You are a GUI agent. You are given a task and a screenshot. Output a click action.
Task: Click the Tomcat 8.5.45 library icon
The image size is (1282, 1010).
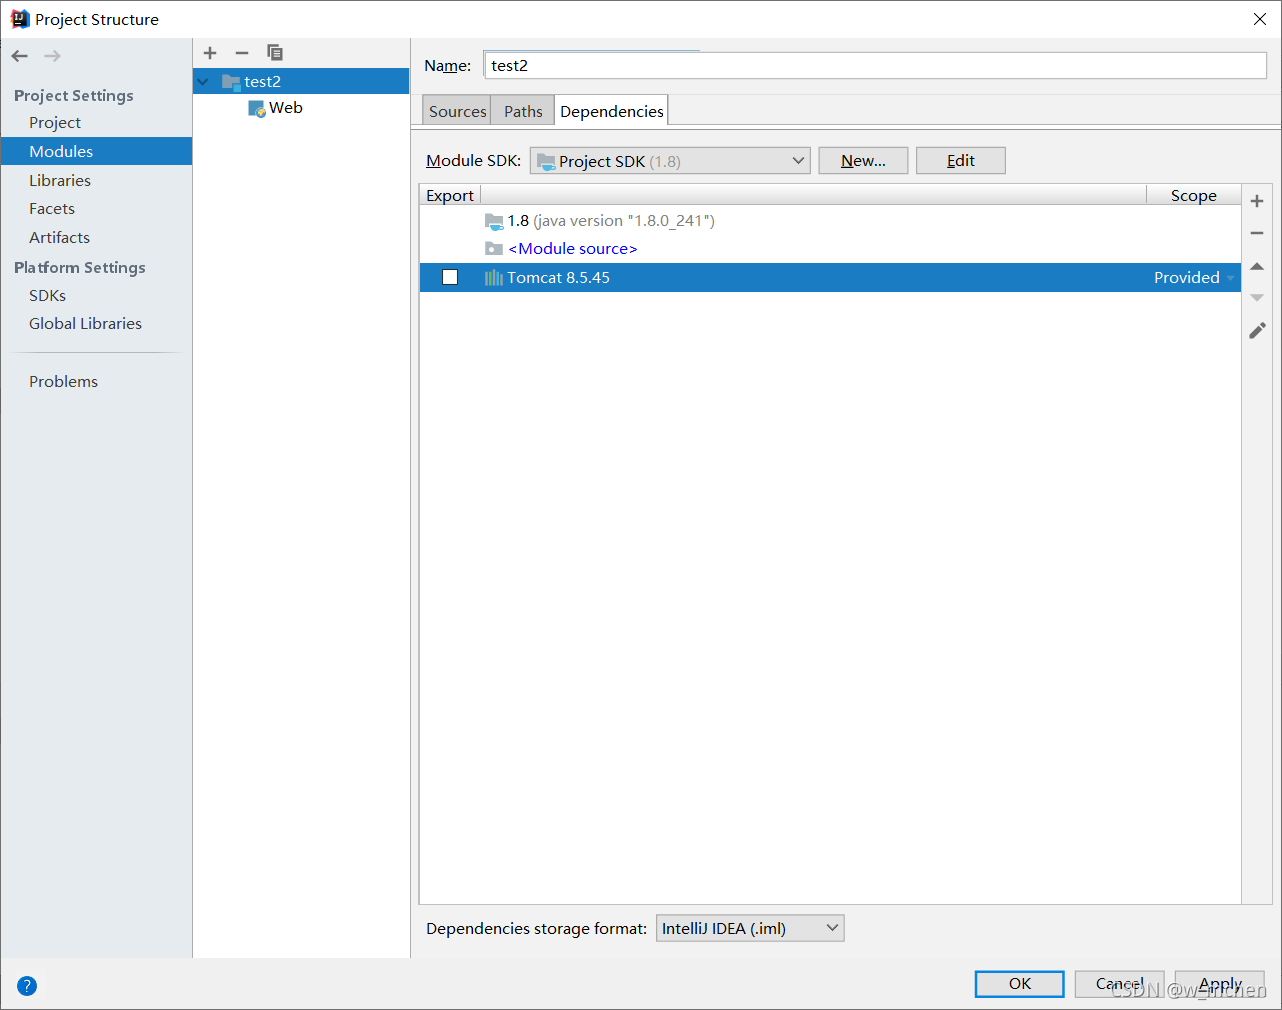(x=493, y=278)
